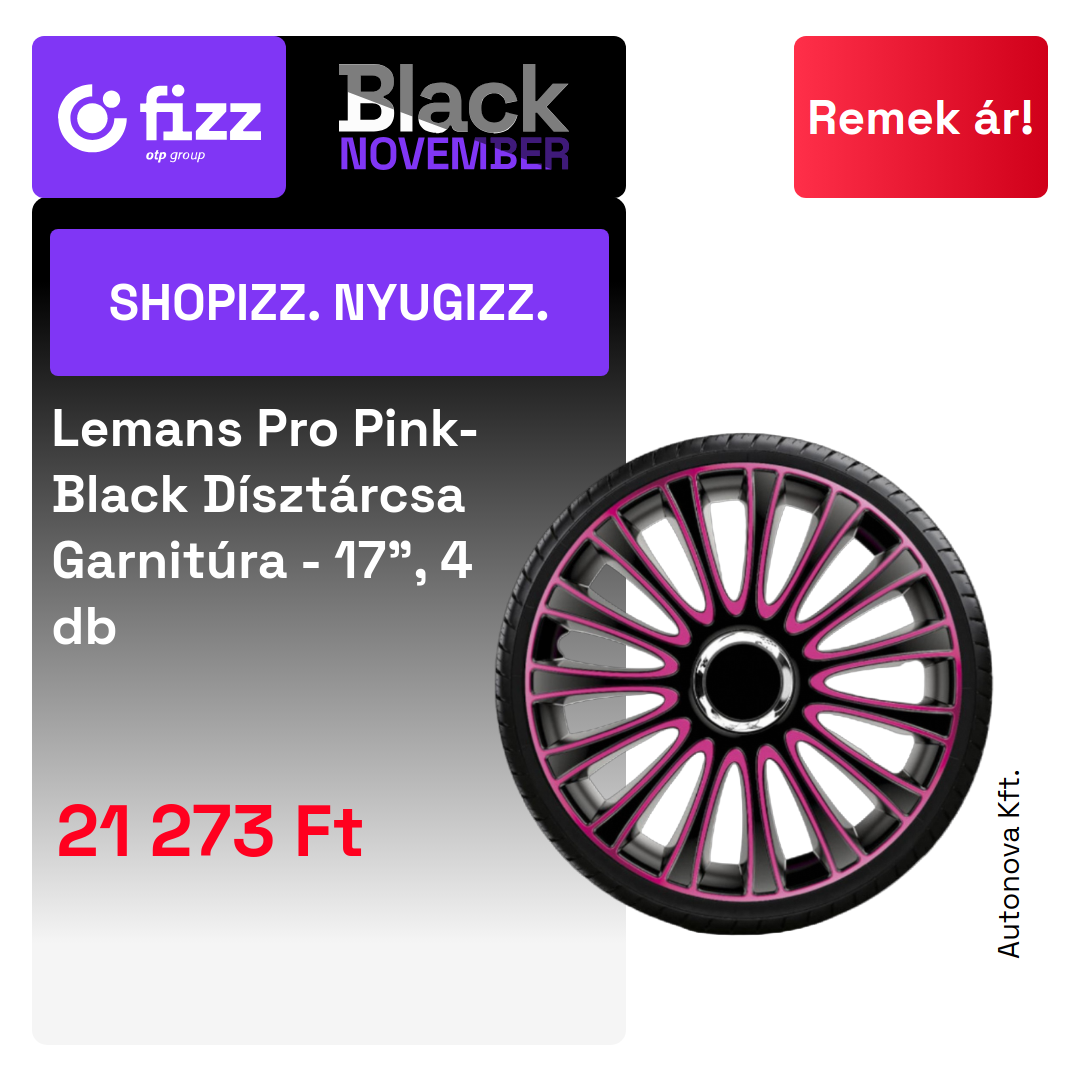Open the Remek ár! red badge
This screenshot has width=1080, height=1080.
tap(920, 117)
